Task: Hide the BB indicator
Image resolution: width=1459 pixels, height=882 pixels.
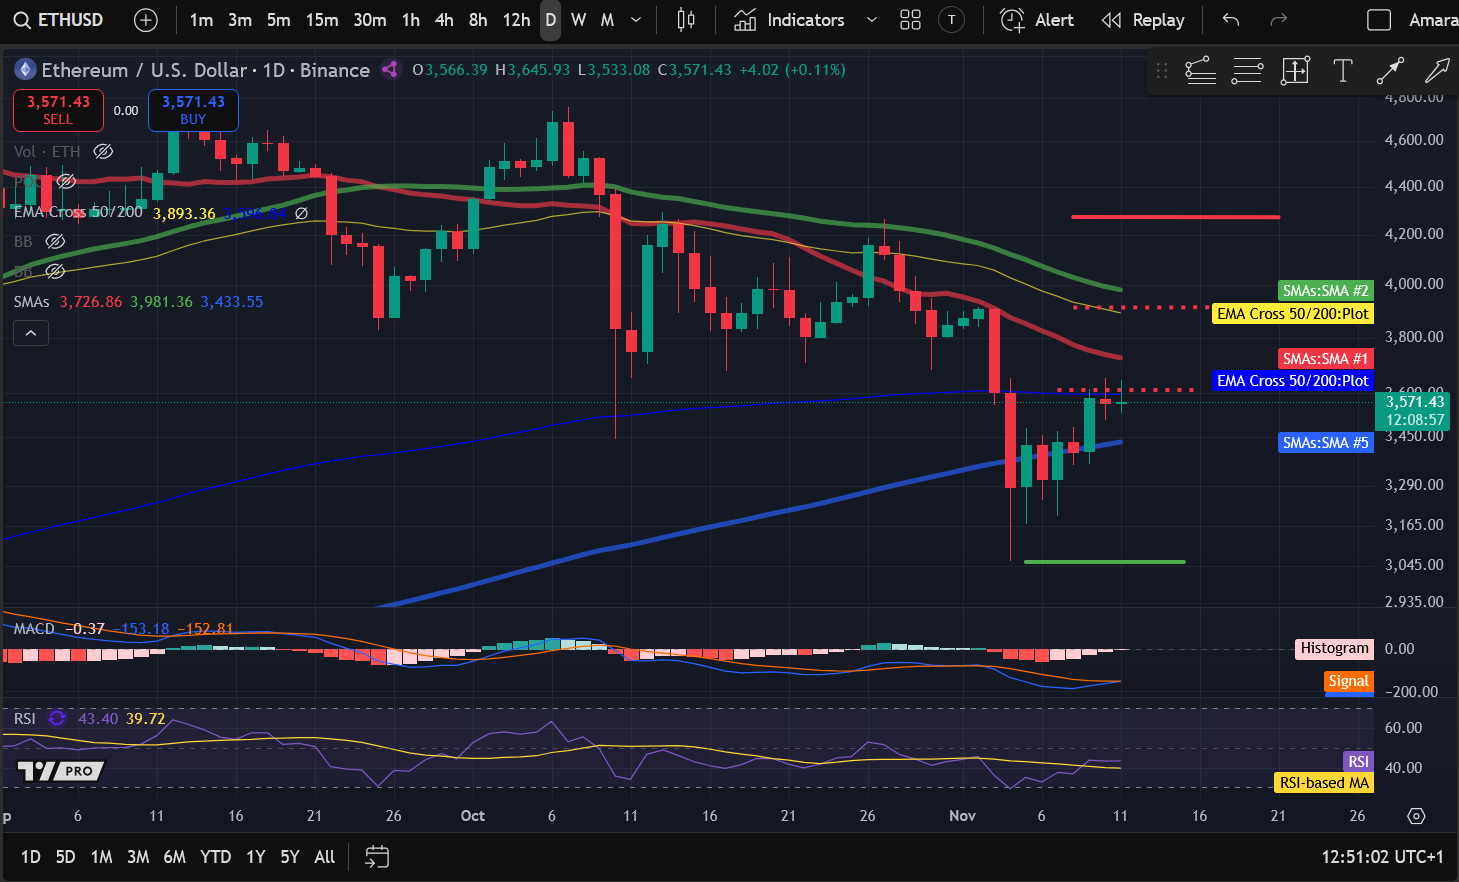Action: tap(55, 241)
